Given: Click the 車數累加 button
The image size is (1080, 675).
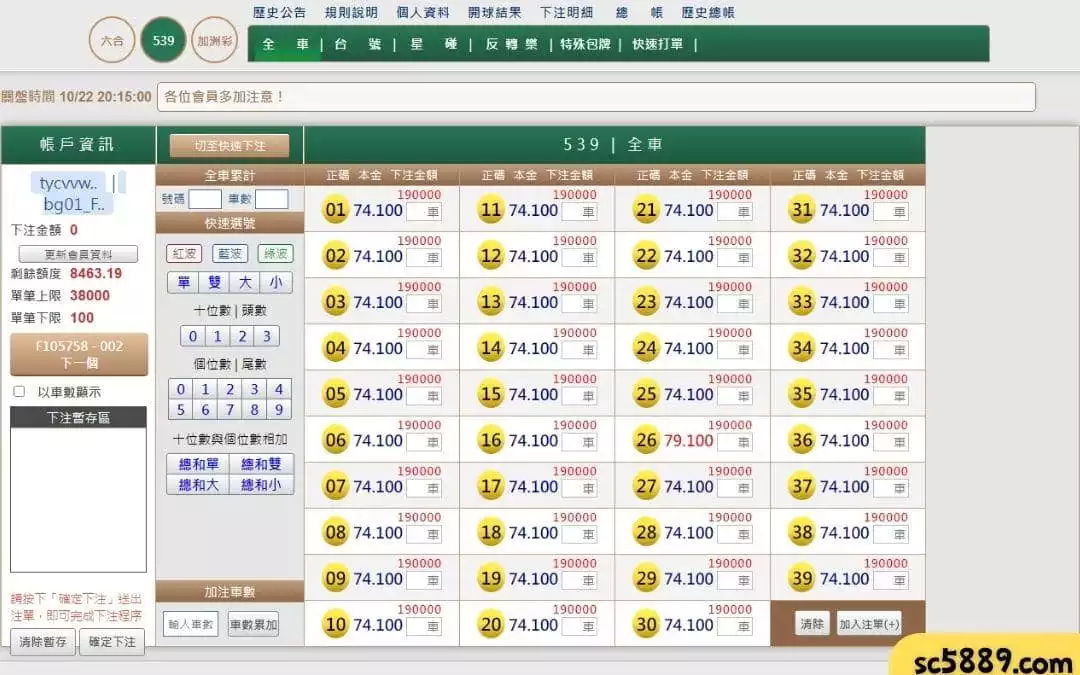Looking at the screenshot, I should (253, 625).
